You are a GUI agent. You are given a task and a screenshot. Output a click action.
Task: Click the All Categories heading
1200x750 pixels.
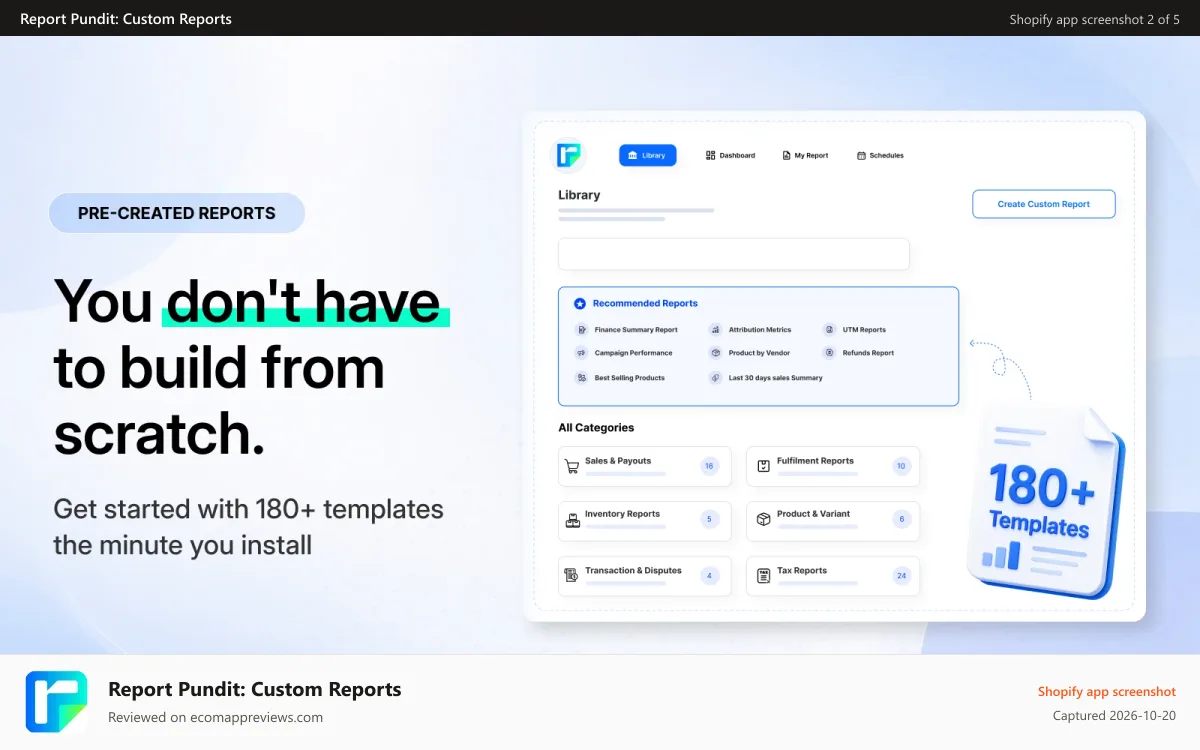[596, 428]
